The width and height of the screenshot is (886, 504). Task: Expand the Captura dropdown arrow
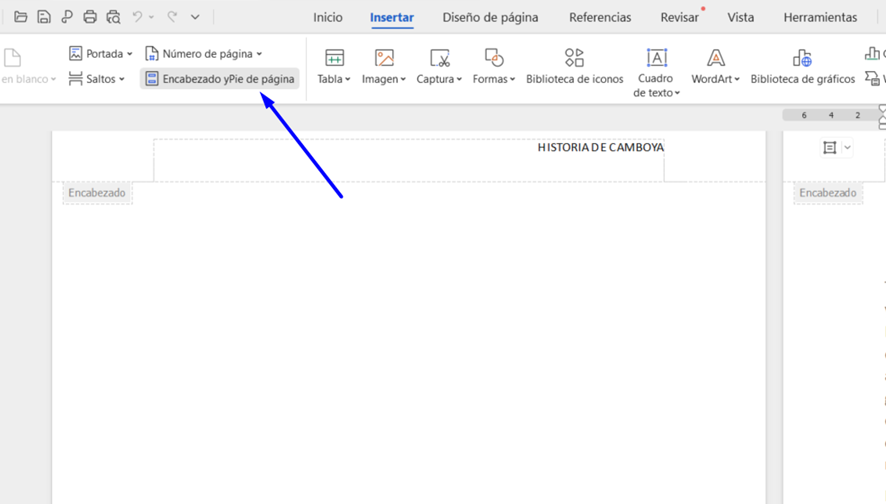tap(459, 79)
